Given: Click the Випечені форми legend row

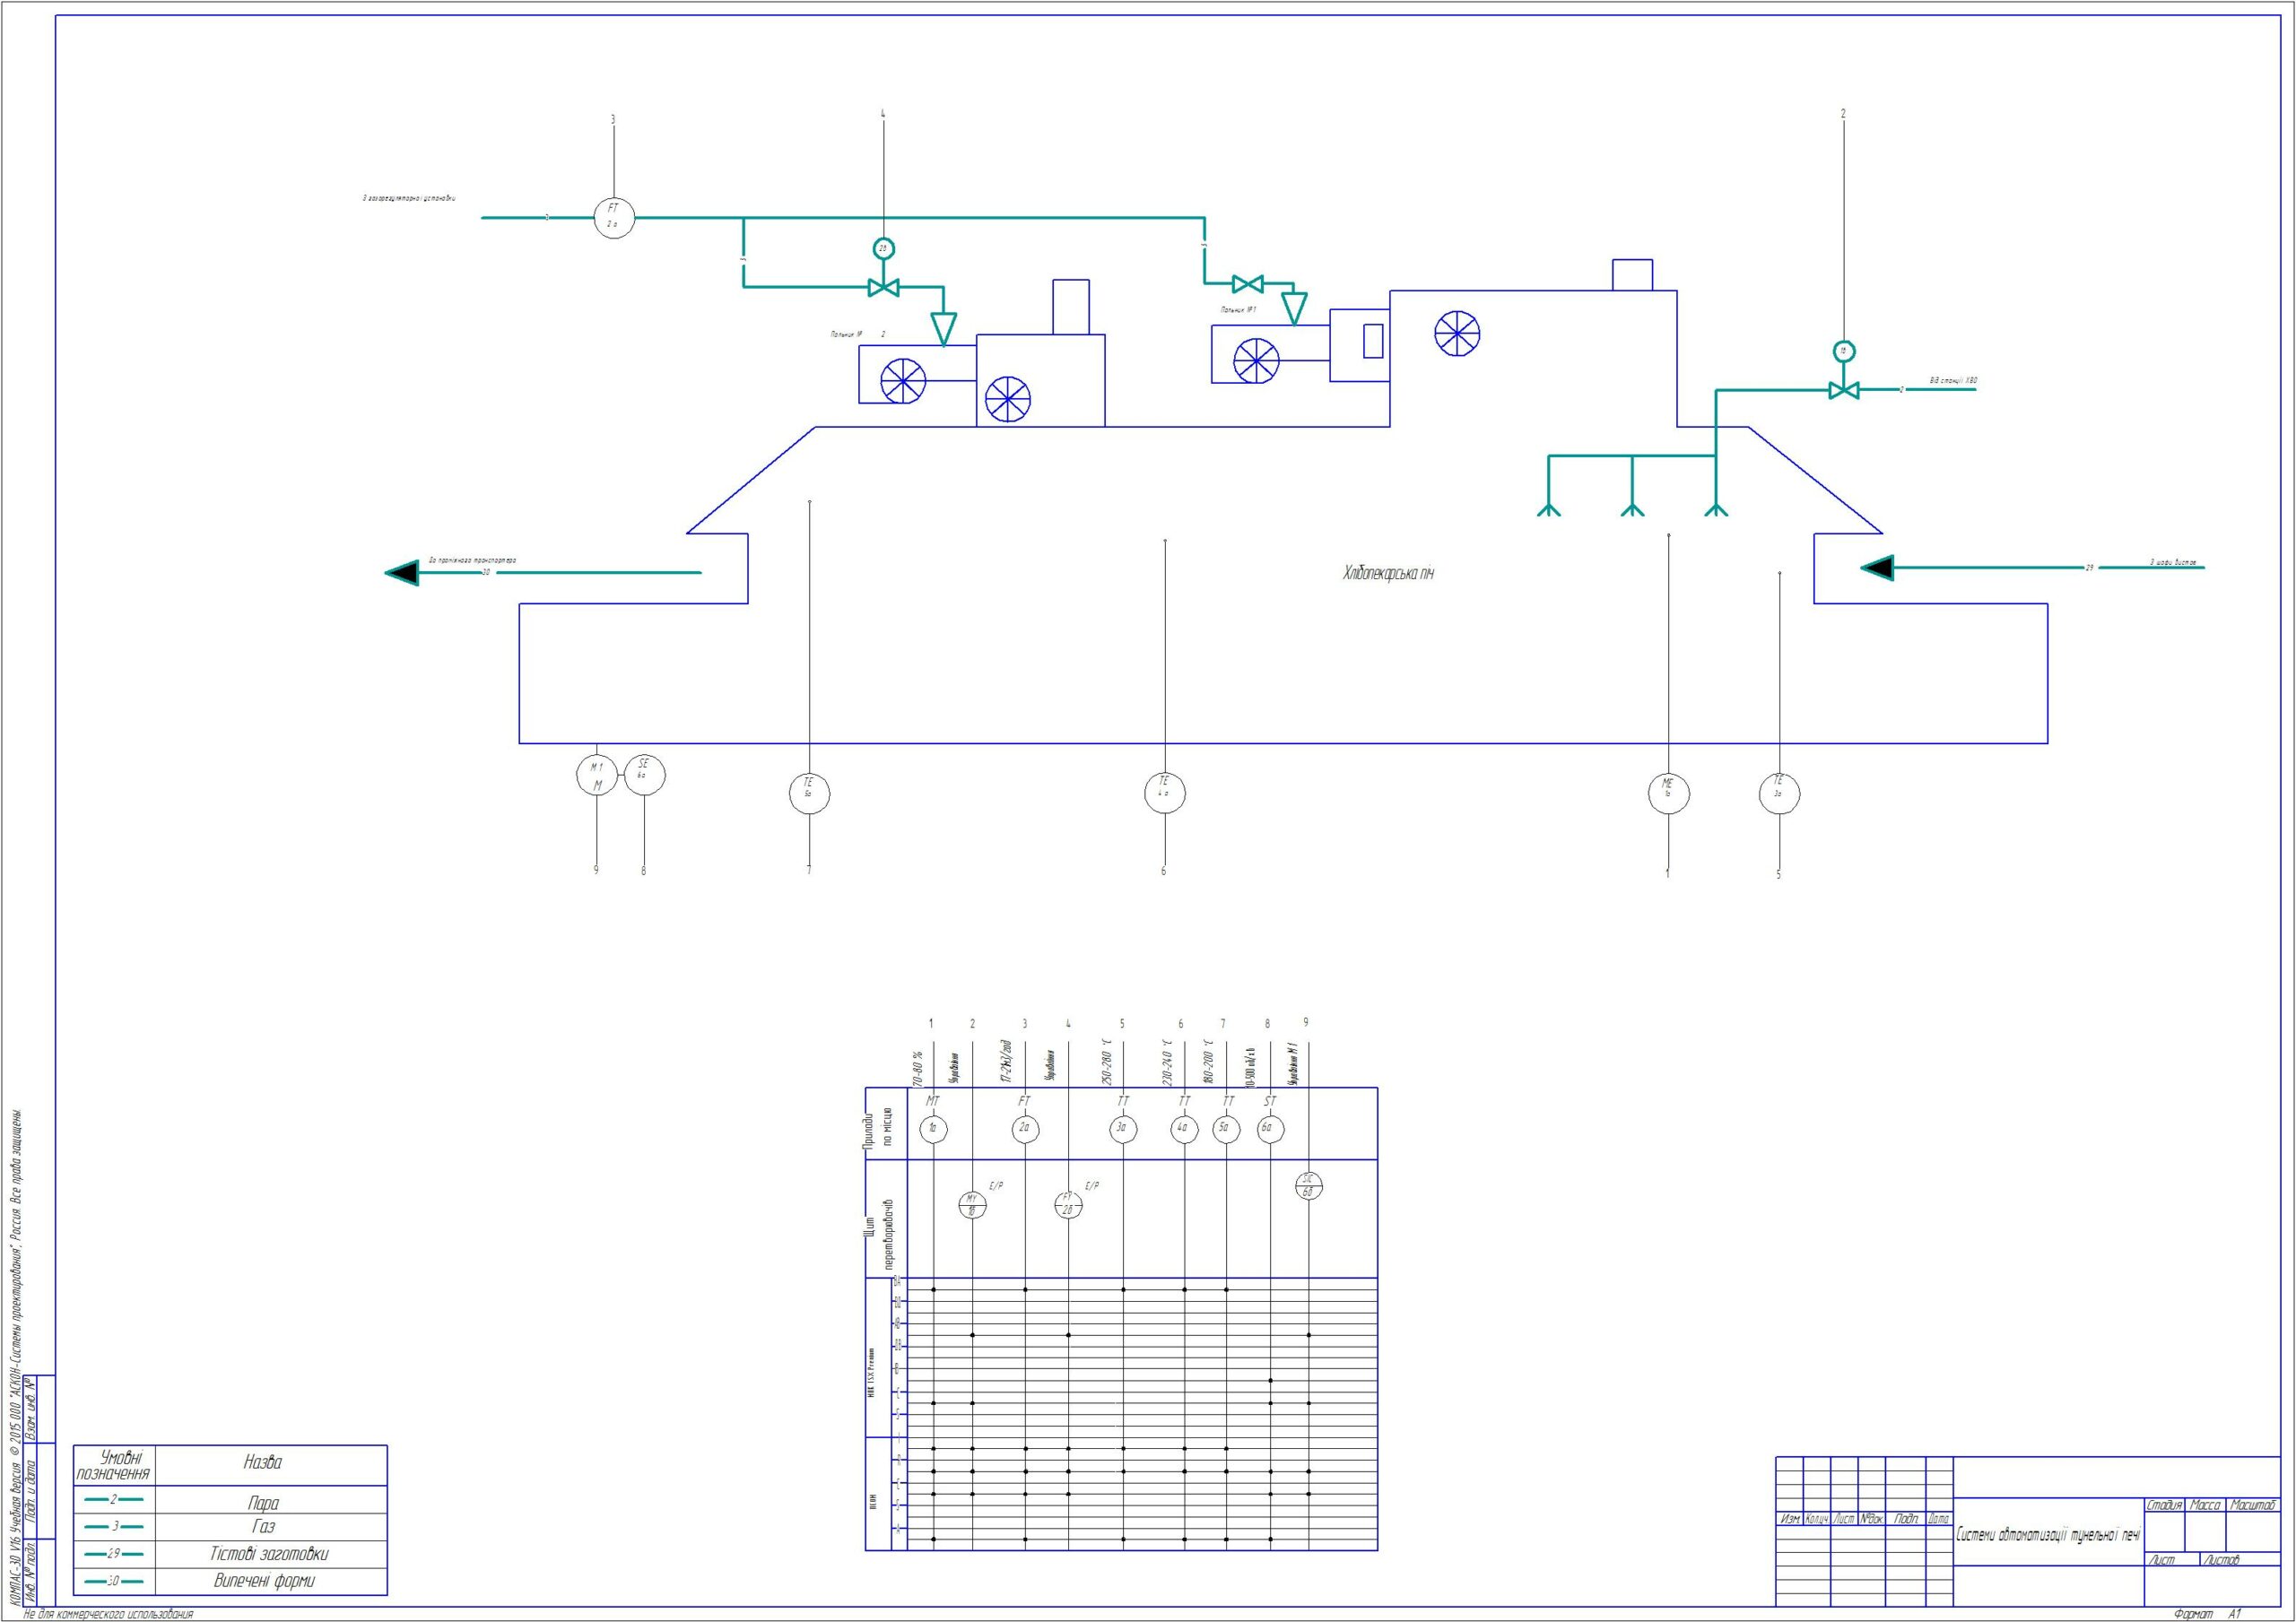Looking at the screenshot, I should click(x=230, y=1581).
